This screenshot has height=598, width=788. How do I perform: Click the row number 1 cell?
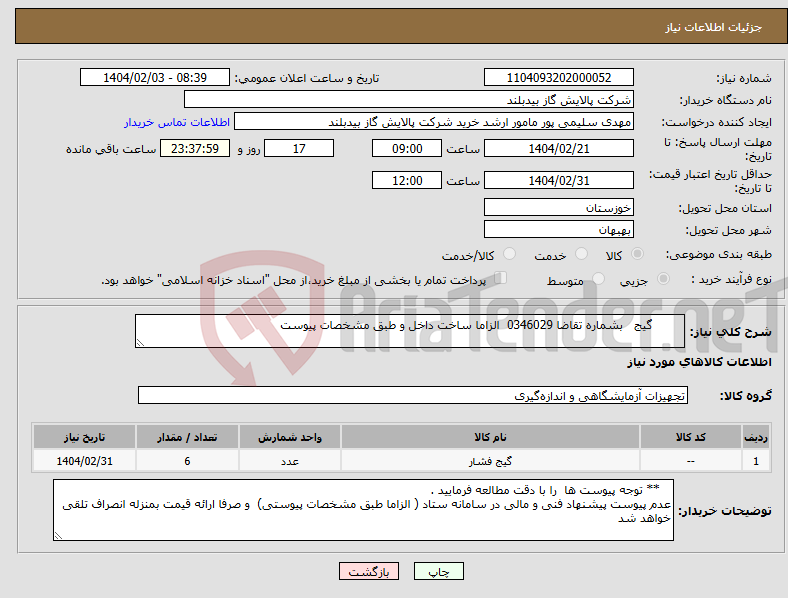click(x=756, y=460)
